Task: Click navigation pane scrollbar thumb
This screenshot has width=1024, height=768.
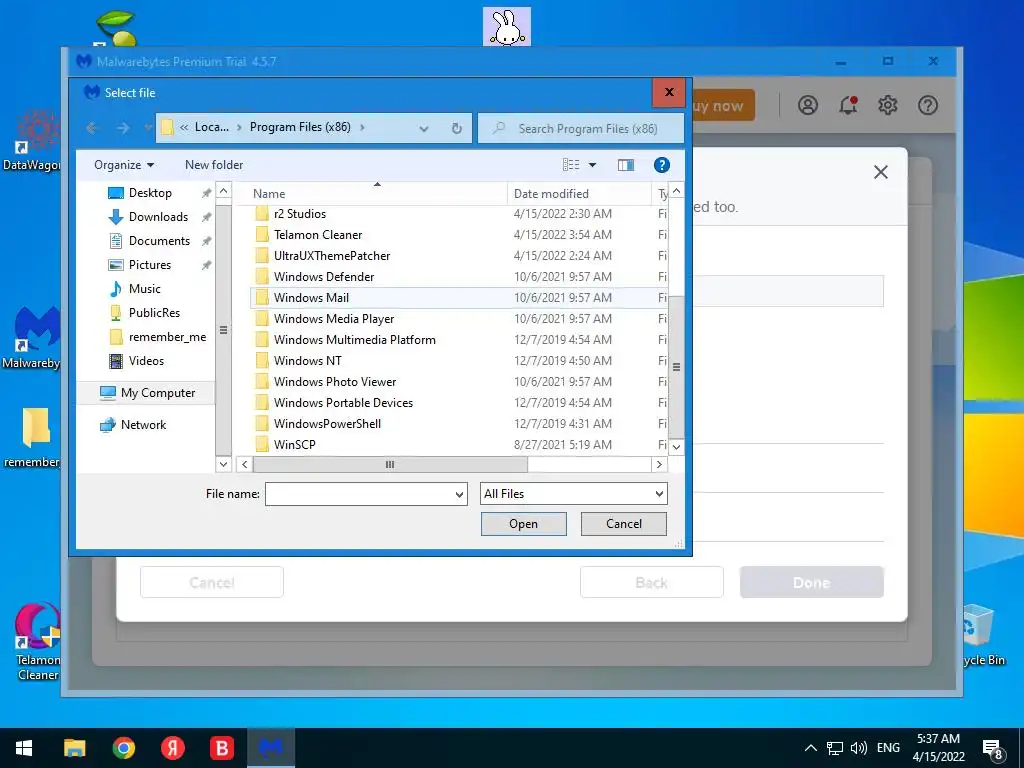Action: (x=223, y=330)
